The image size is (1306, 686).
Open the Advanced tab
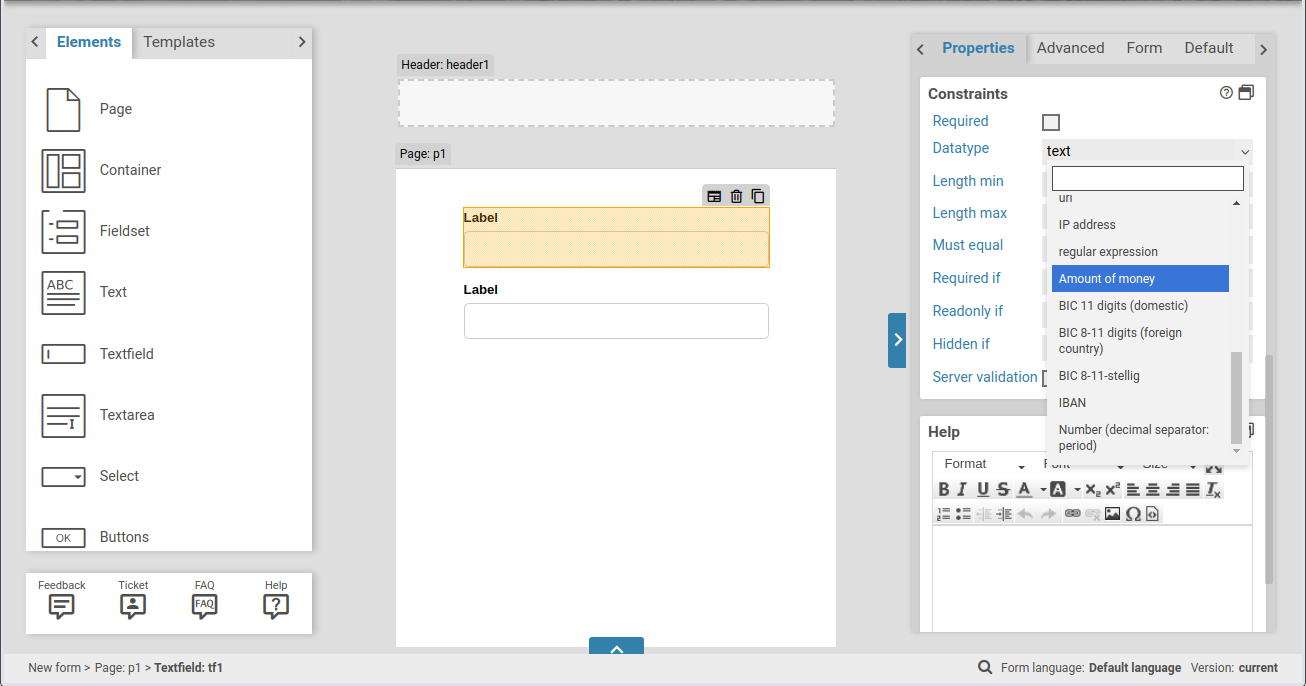pyautogui.click(x=1070, y=48)
